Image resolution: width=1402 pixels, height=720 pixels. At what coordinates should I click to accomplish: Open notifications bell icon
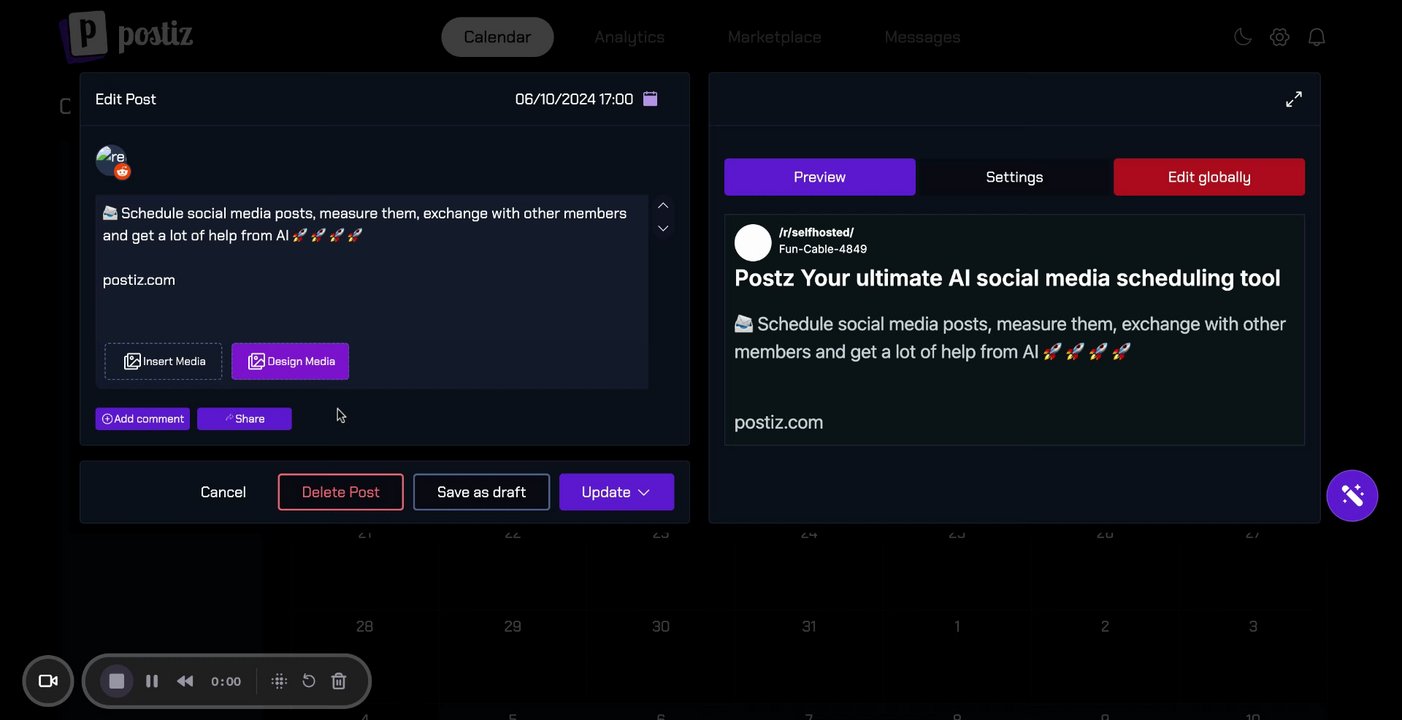pyautogui.click(x=1317, y=37)
